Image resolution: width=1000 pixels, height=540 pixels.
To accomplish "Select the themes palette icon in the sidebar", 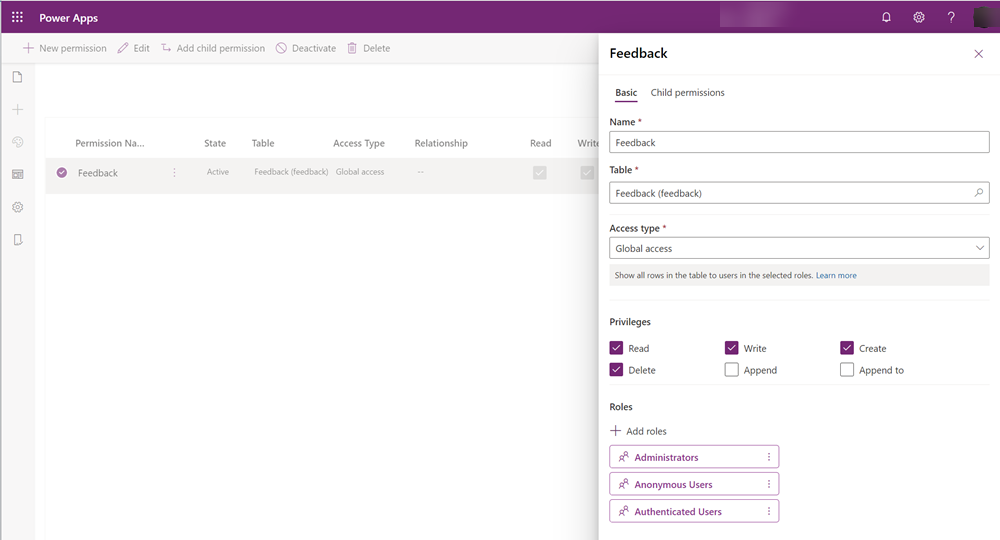I will click(18, 142).
